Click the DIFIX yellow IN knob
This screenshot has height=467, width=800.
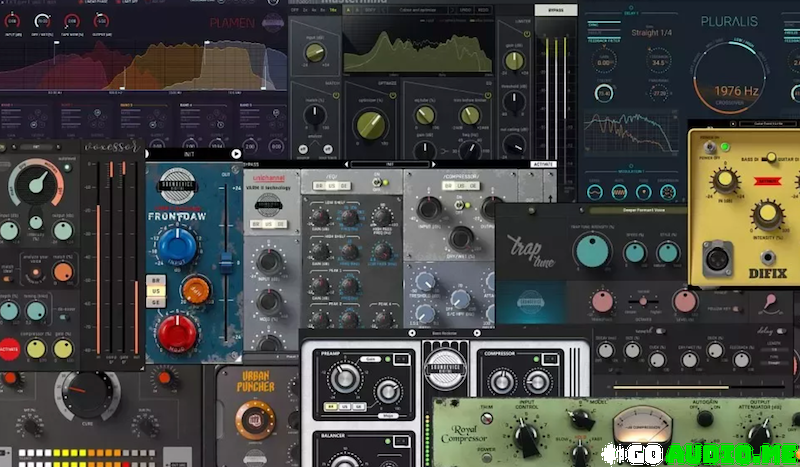coord(725,181)
